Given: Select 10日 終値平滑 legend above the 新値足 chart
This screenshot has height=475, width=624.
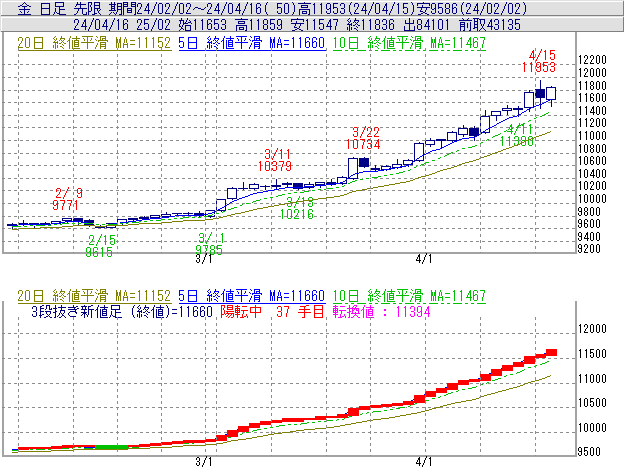Looking at the screenshot, I should tap(409, 296).
